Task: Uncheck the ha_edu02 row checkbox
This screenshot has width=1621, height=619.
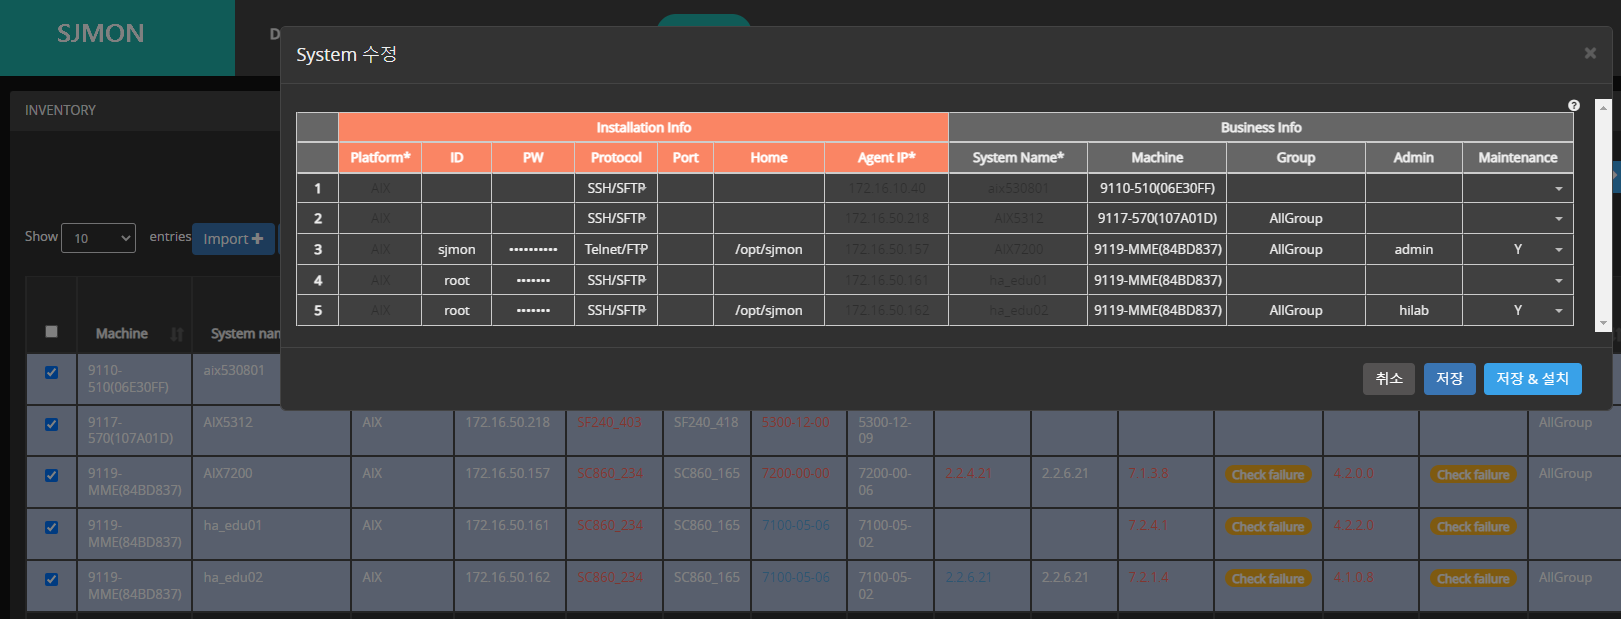Action: tap(51, 579)
